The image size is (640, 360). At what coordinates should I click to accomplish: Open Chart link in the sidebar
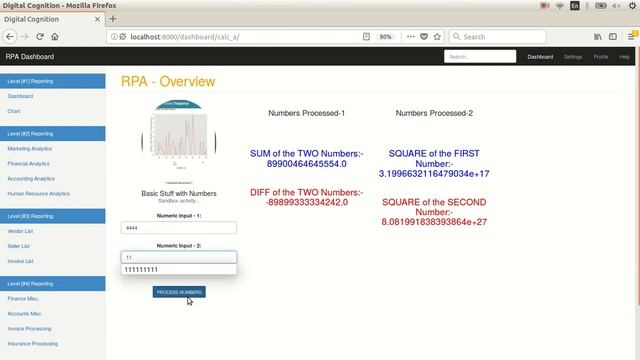[14, 111]
